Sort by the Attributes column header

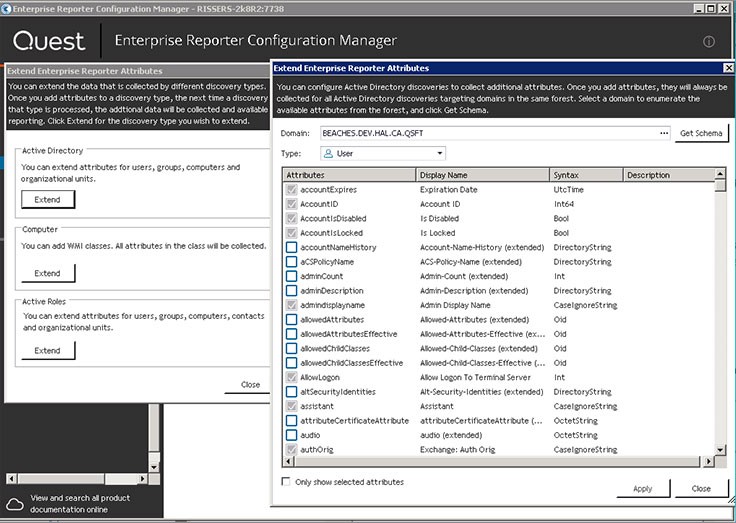pos(349,175)
